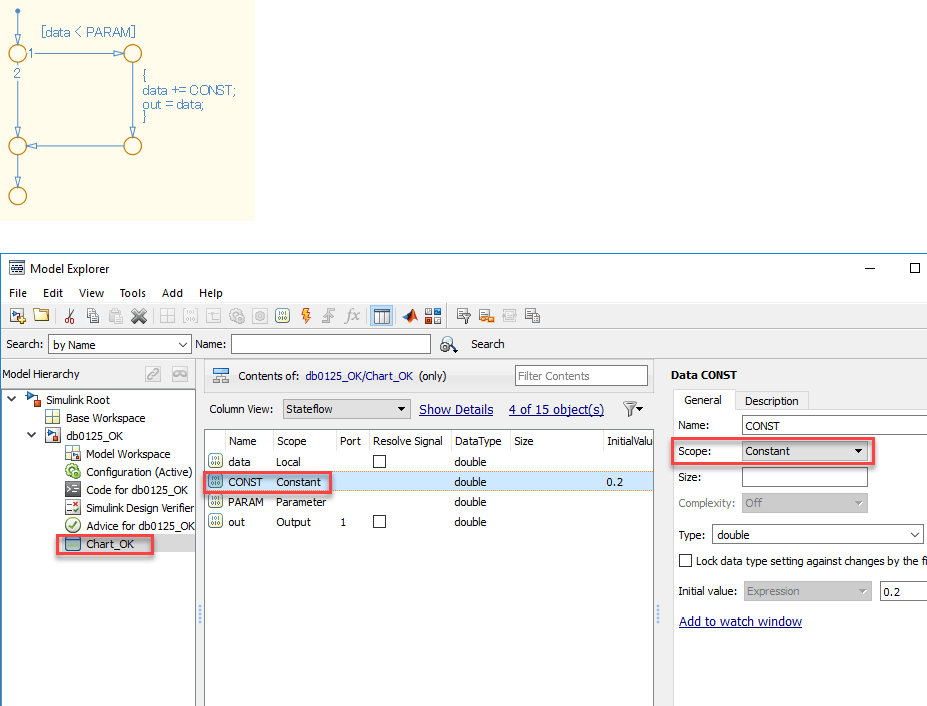Click the binoculars search options icon

click(x=448, y=345)
